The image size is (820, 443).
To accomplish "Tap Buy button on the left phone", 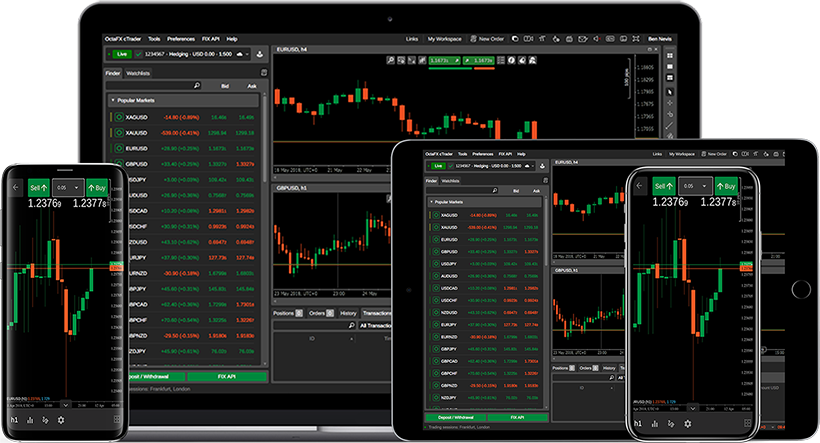I will (x=97, y=187).
